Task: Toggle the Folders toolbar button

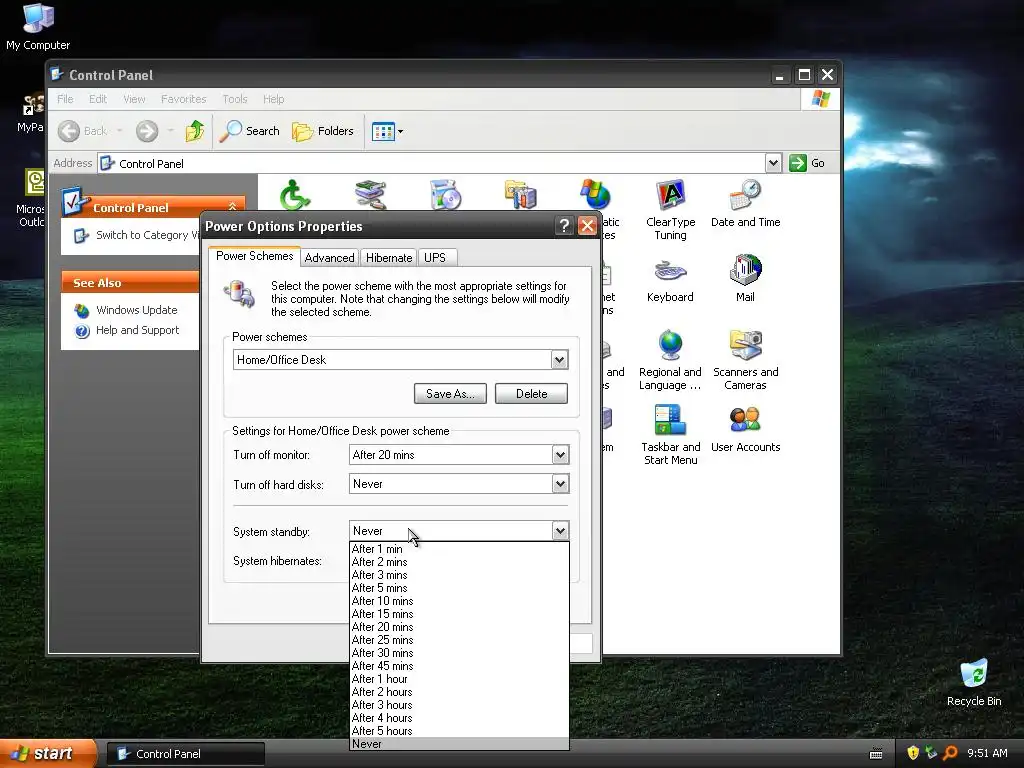Action: coord(323,131)
